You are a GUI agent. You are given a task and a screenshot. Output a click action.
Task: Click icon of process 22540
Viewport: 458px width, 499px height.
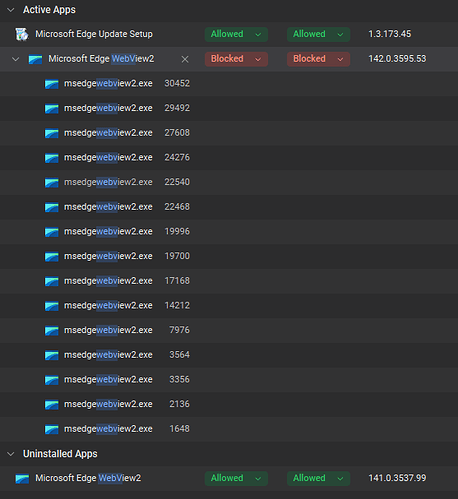52,183
